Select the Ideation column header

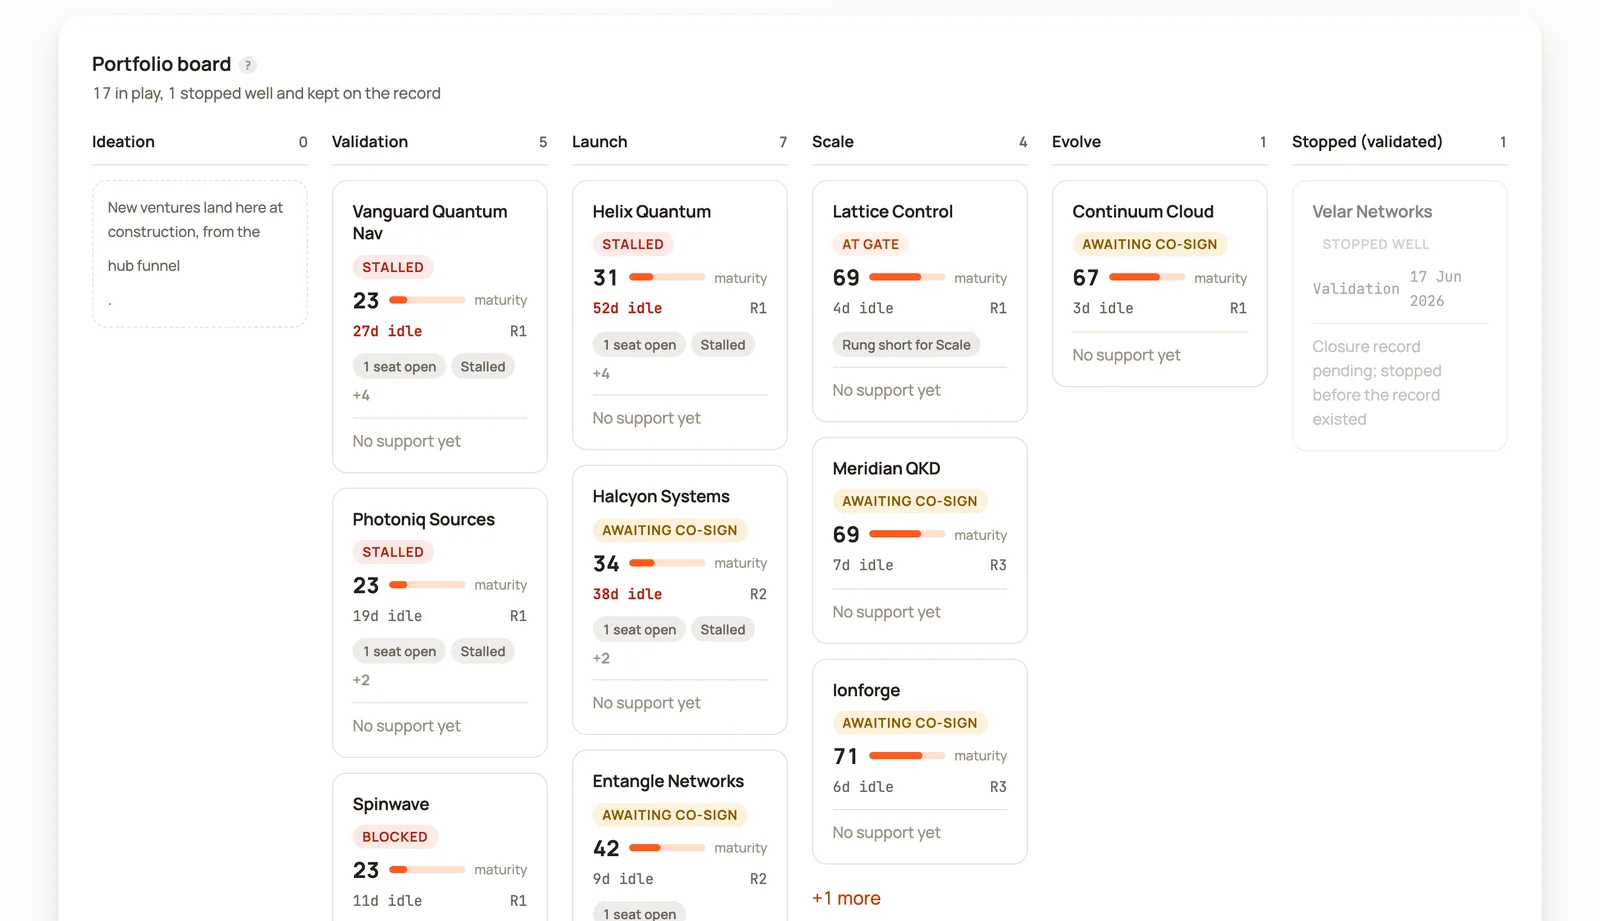click(200, 142)
